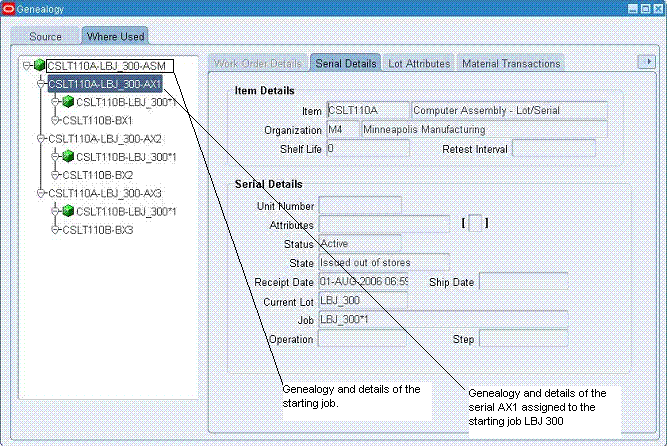Click the Minneapolis Manufacturing field
667x446 pixels.
[484, 129]
